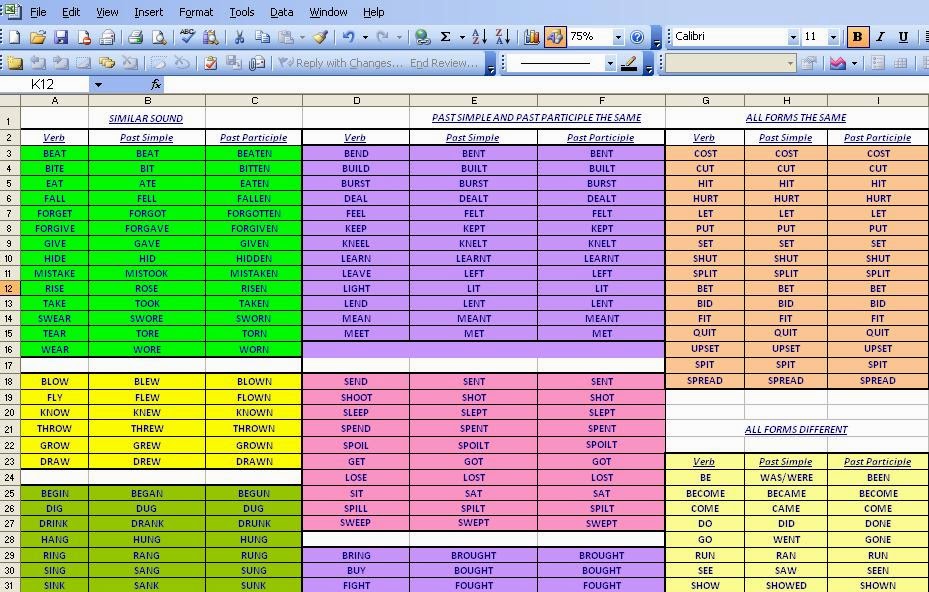Open Excel Help question mark
The height and width of the screenshot is (592, 929).
click(x=637, y=37)
